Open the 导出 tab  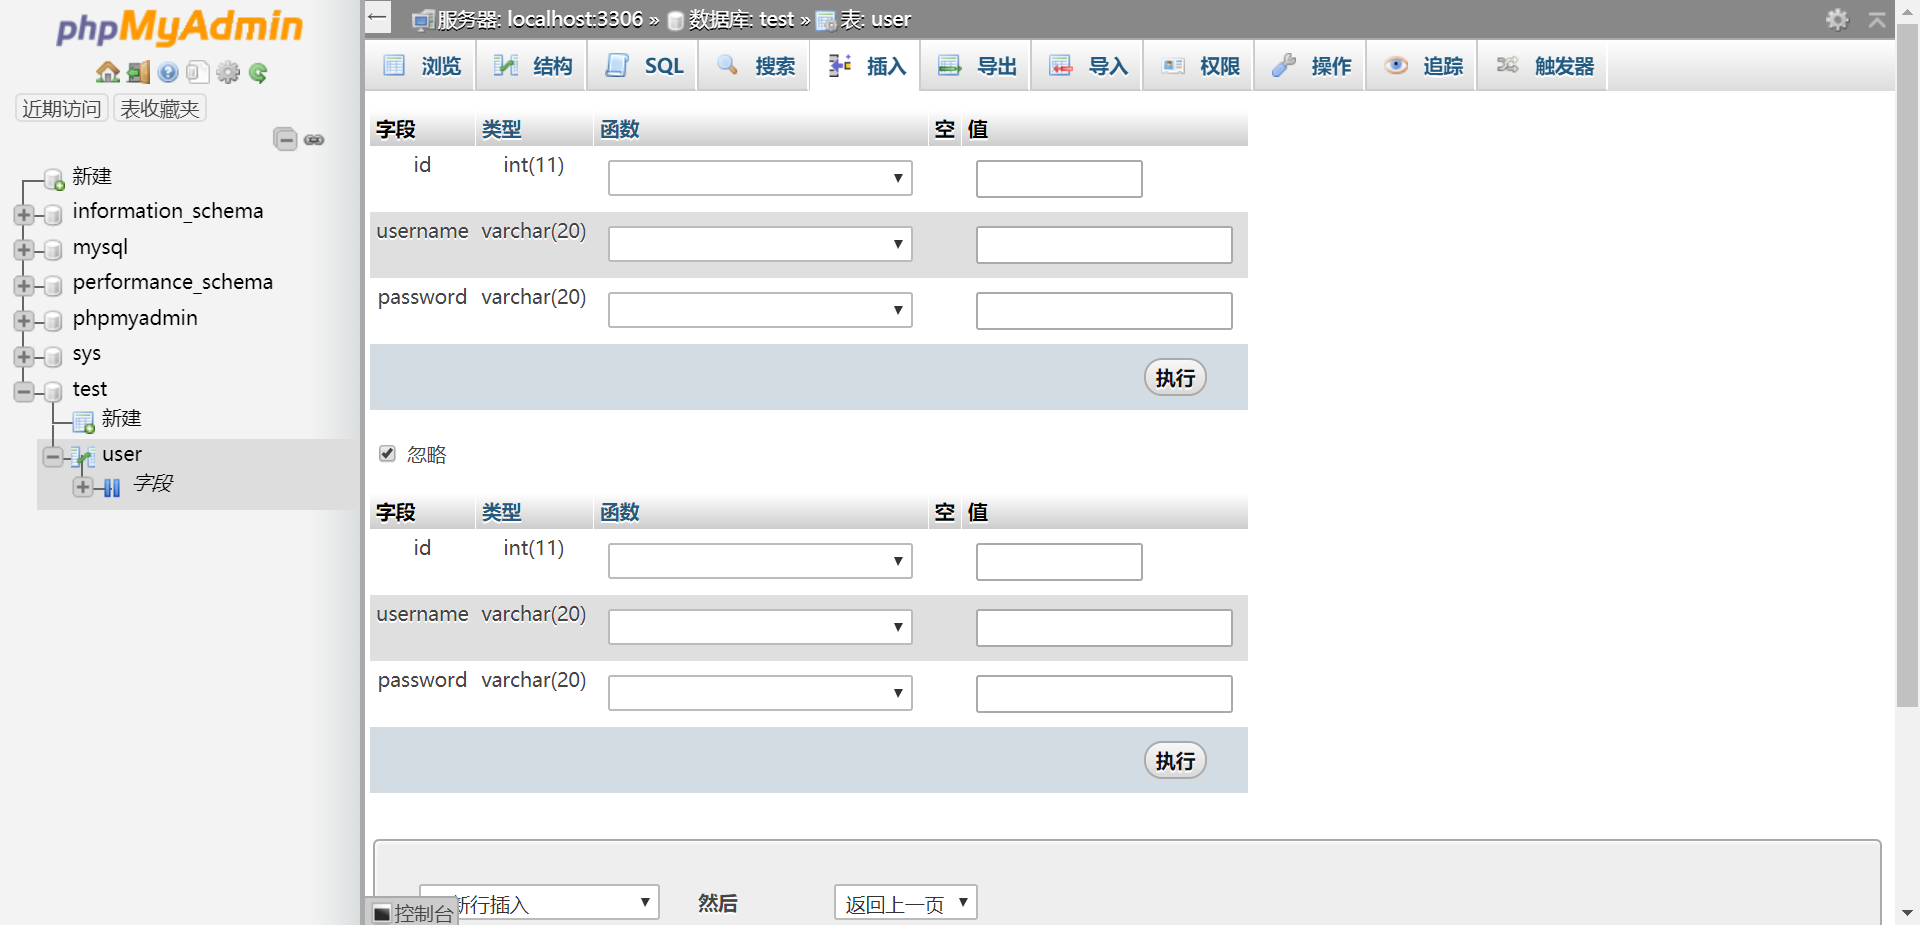coord(977,66)
